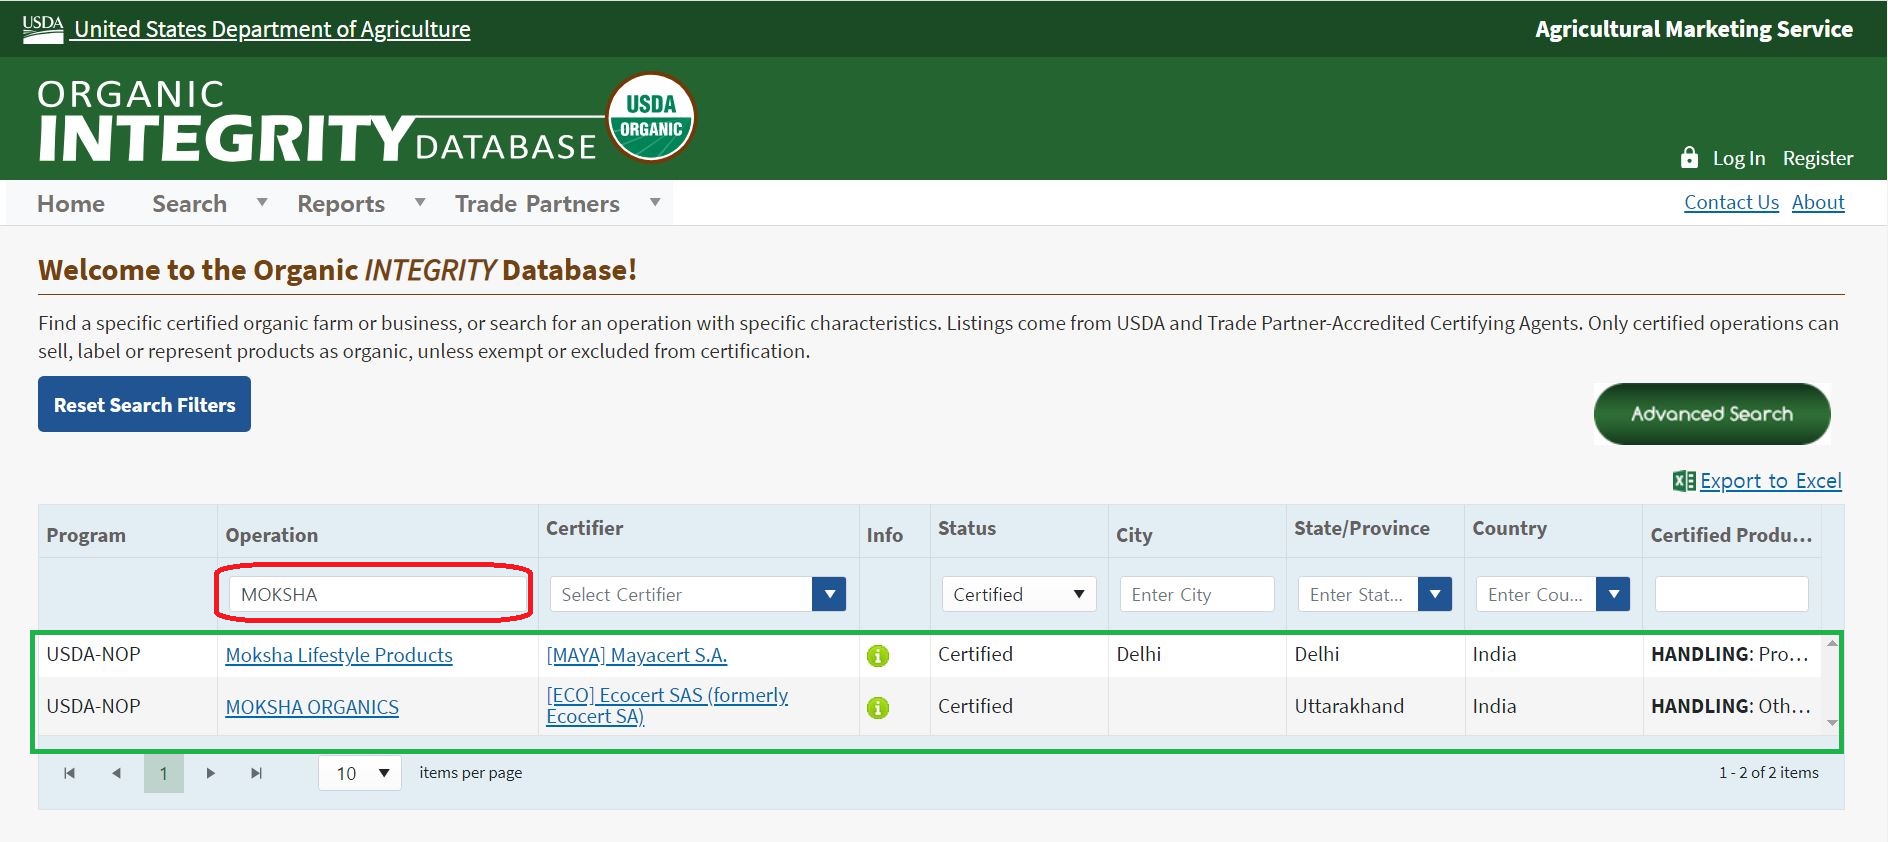Click the '1 - 2 of 2 items' text
Screen dimensions: 1888x842
(1769, 773)
